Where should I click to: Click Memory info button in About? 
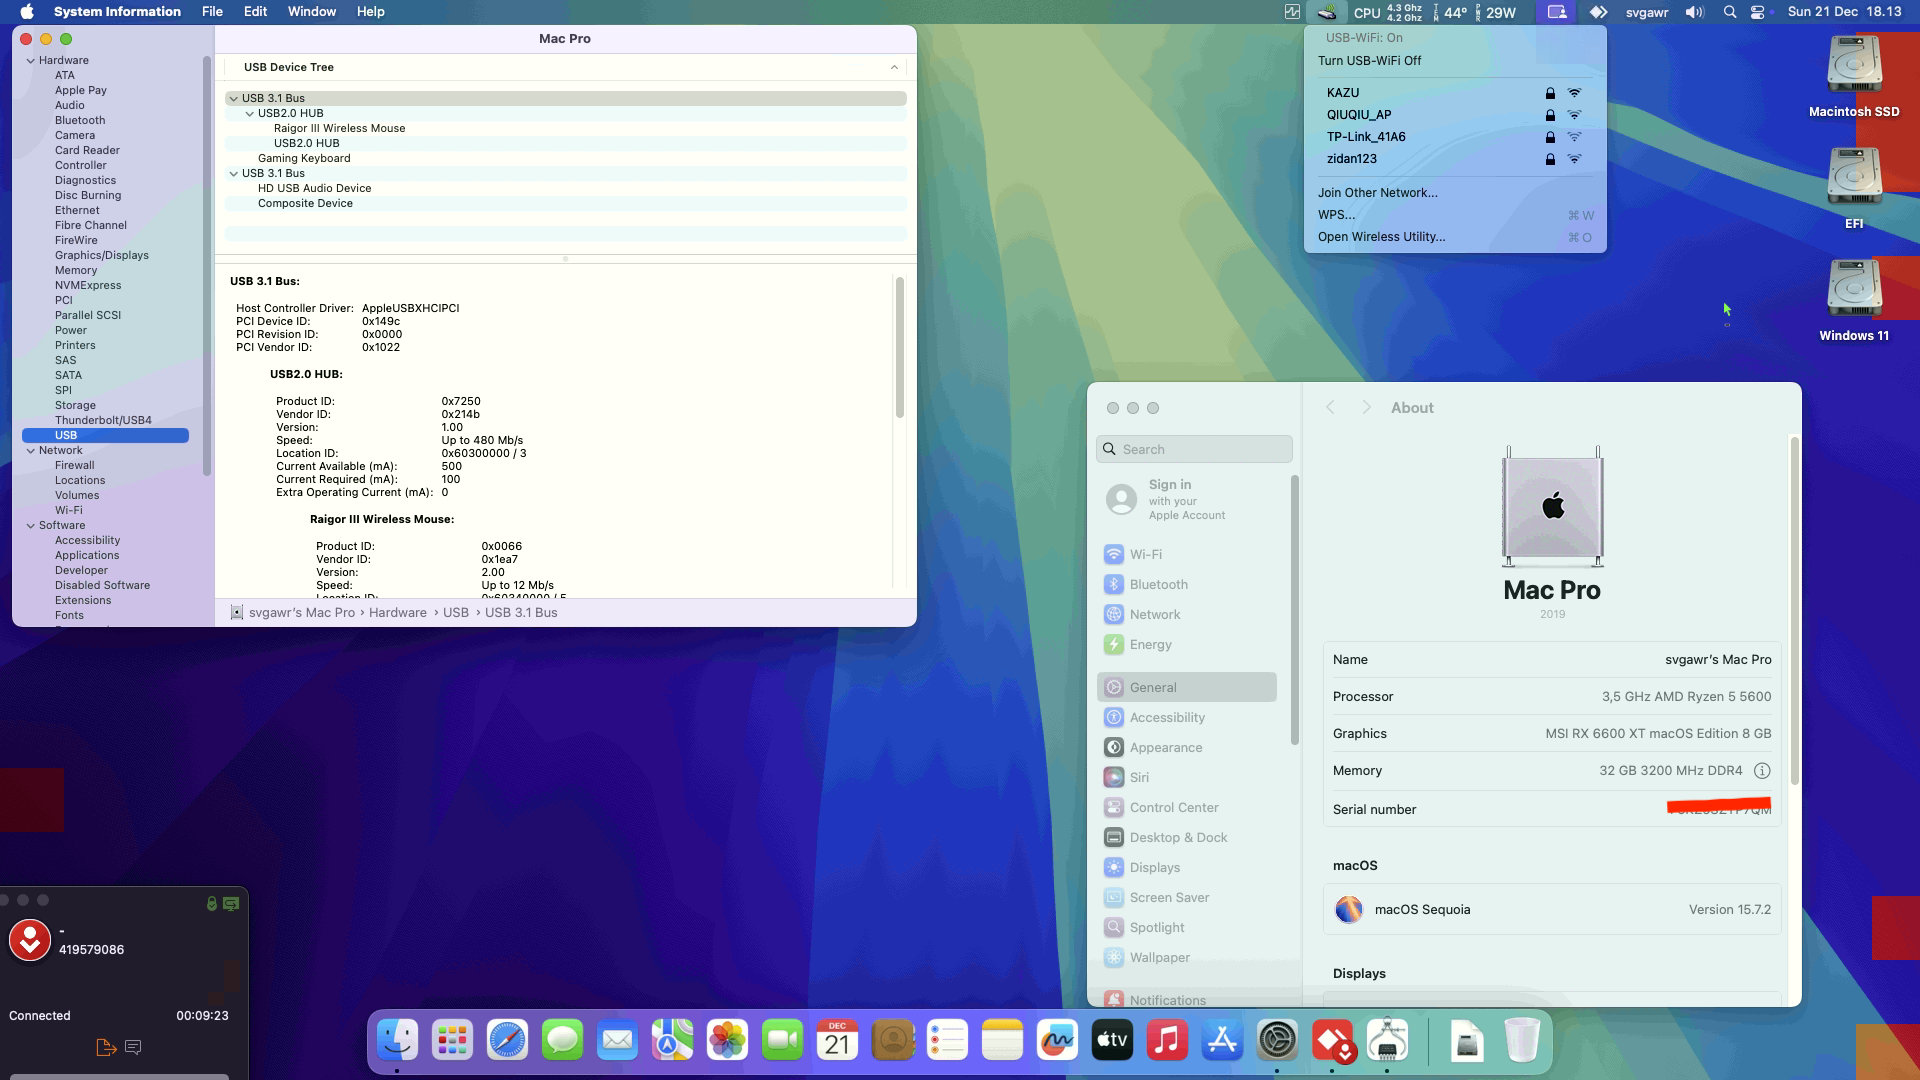tap(1762, 771)
